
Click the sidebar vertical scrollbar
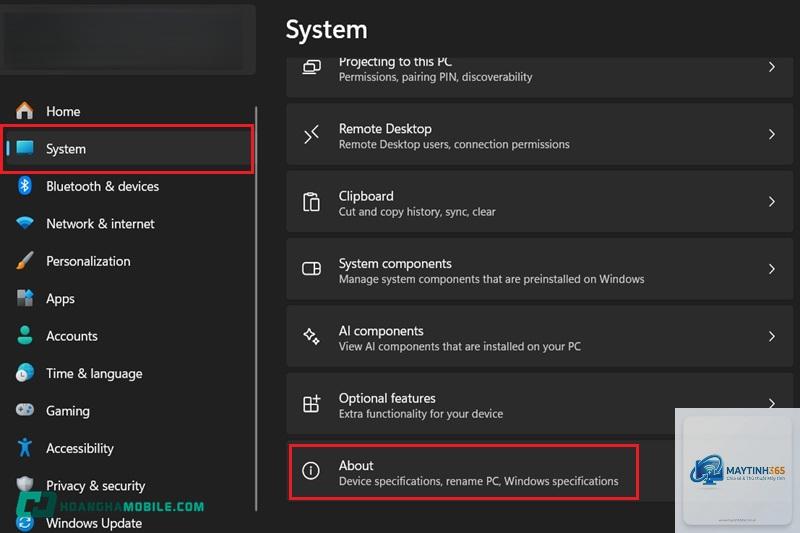(x=256, y=308)
